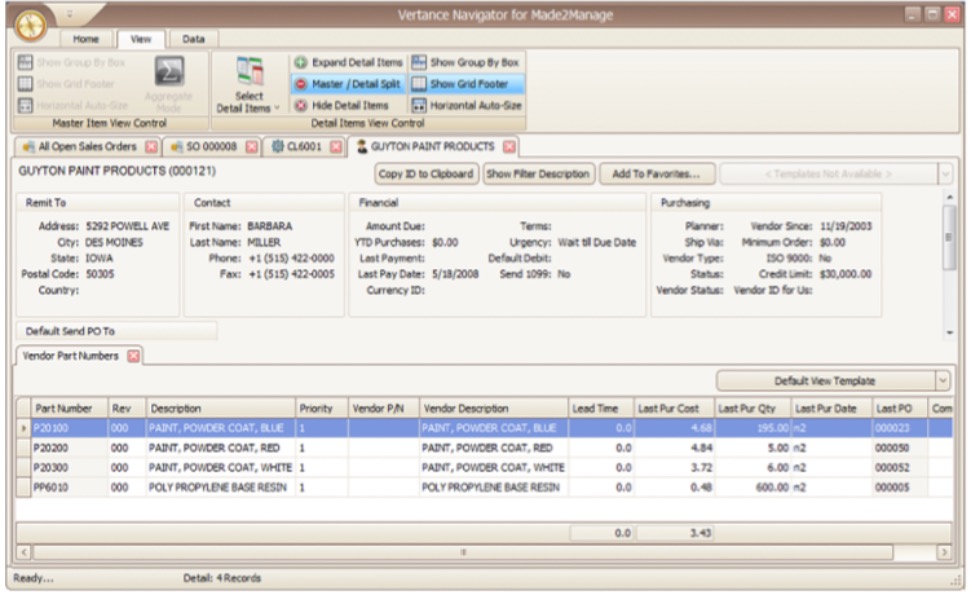Click Hide Detail Items icon

tap(300, 105)
